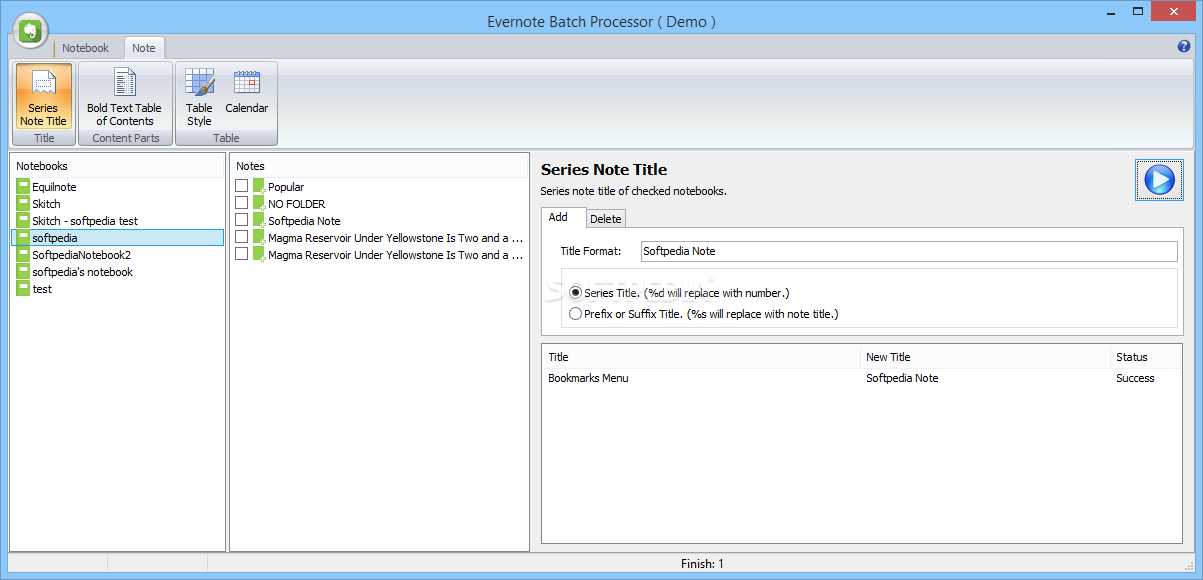This screenshot has height=580, width=1203.
Task: Click the note icon beside NO FOLDER
Action: tap(259, 204)
